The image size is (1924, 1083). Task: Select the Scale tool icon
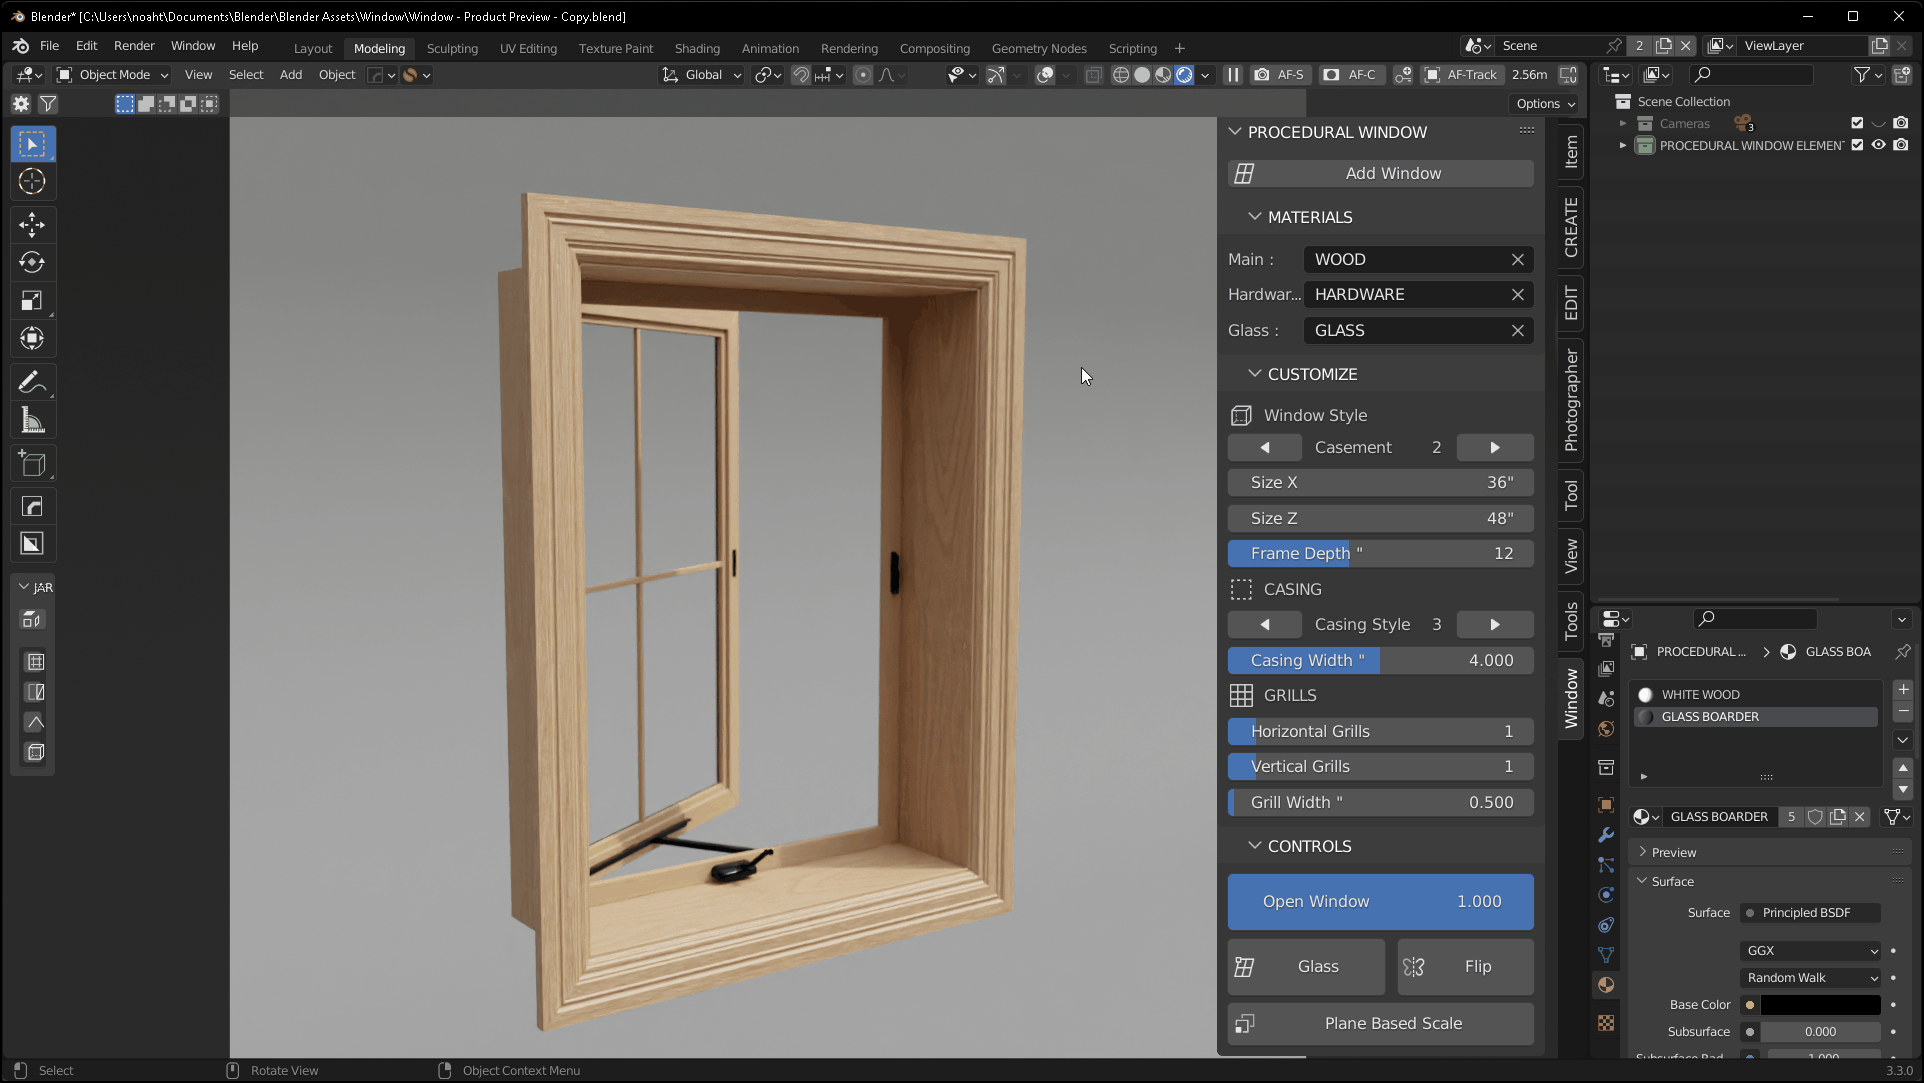32,301
